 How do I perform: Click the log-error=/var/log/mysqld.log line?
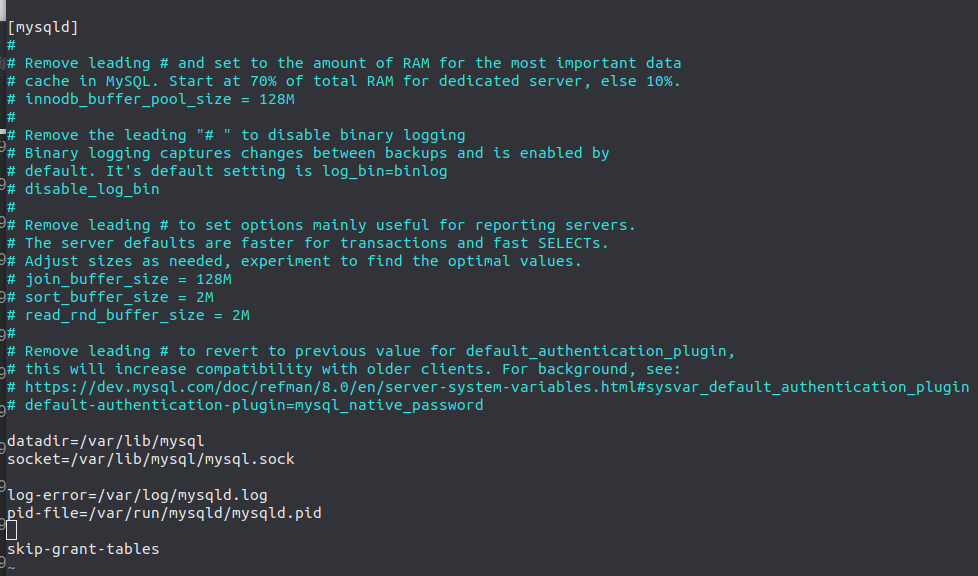click(x=137, y=495)
